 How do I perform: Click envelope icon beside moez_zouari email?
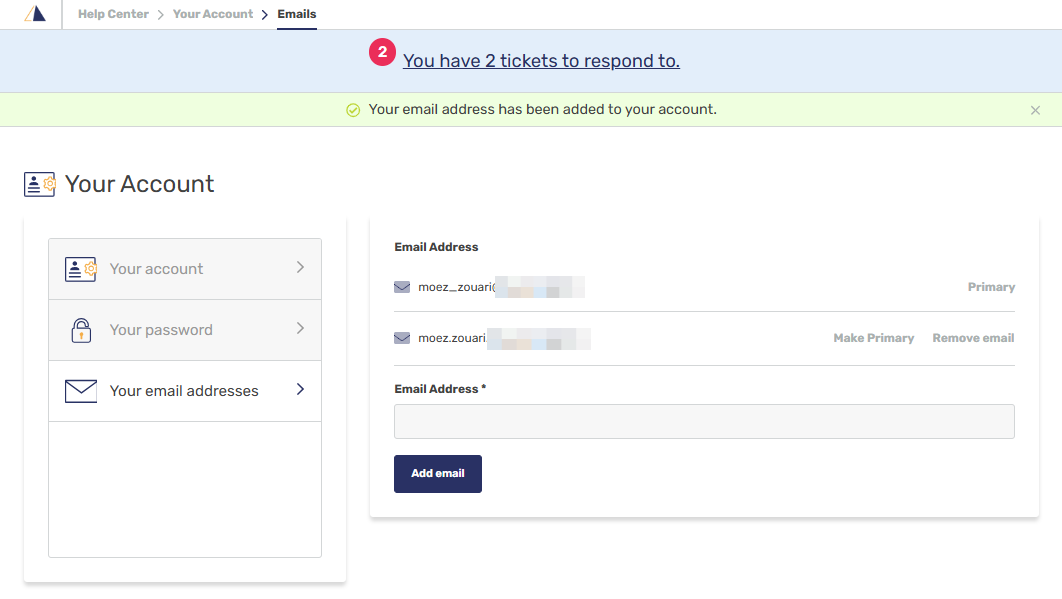[x=402, y=287]
